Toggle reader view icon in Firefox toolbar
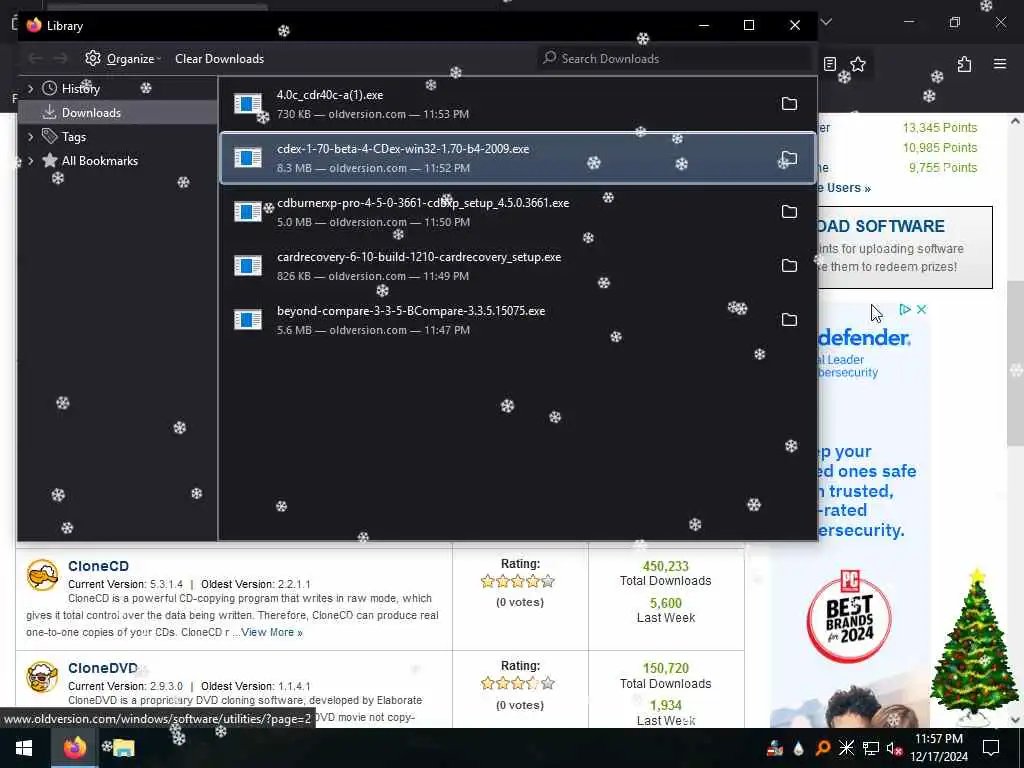 click(x=830, y=64)
